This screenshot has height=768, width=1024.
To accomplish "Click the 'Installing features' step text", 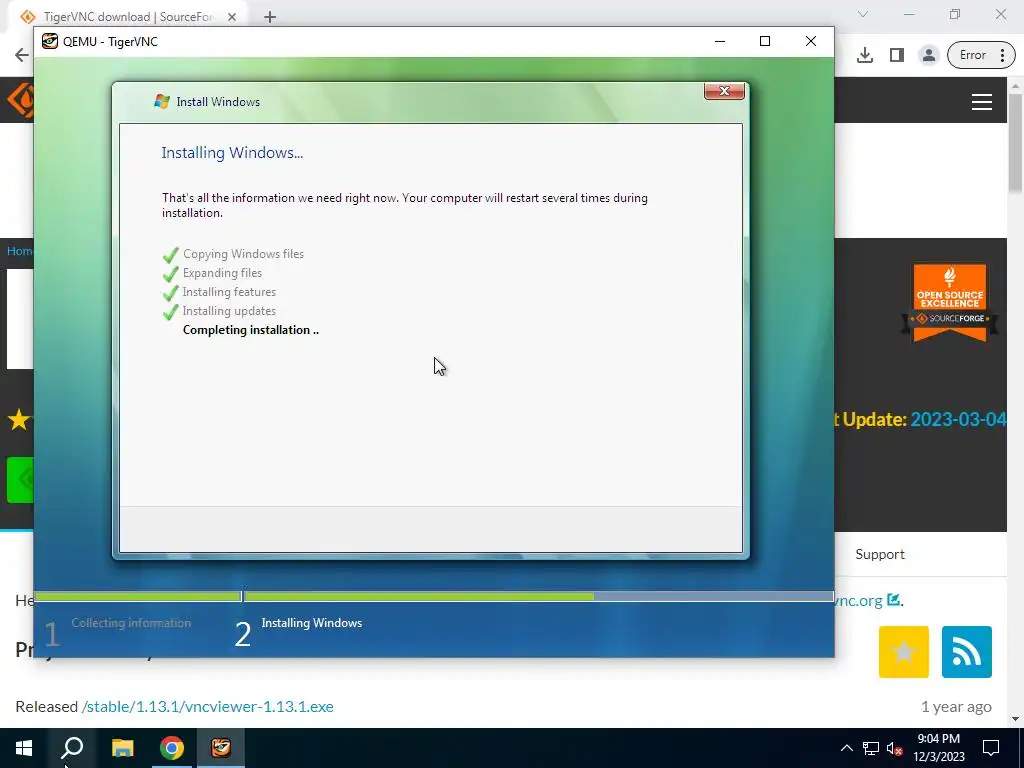I will 229,292.
